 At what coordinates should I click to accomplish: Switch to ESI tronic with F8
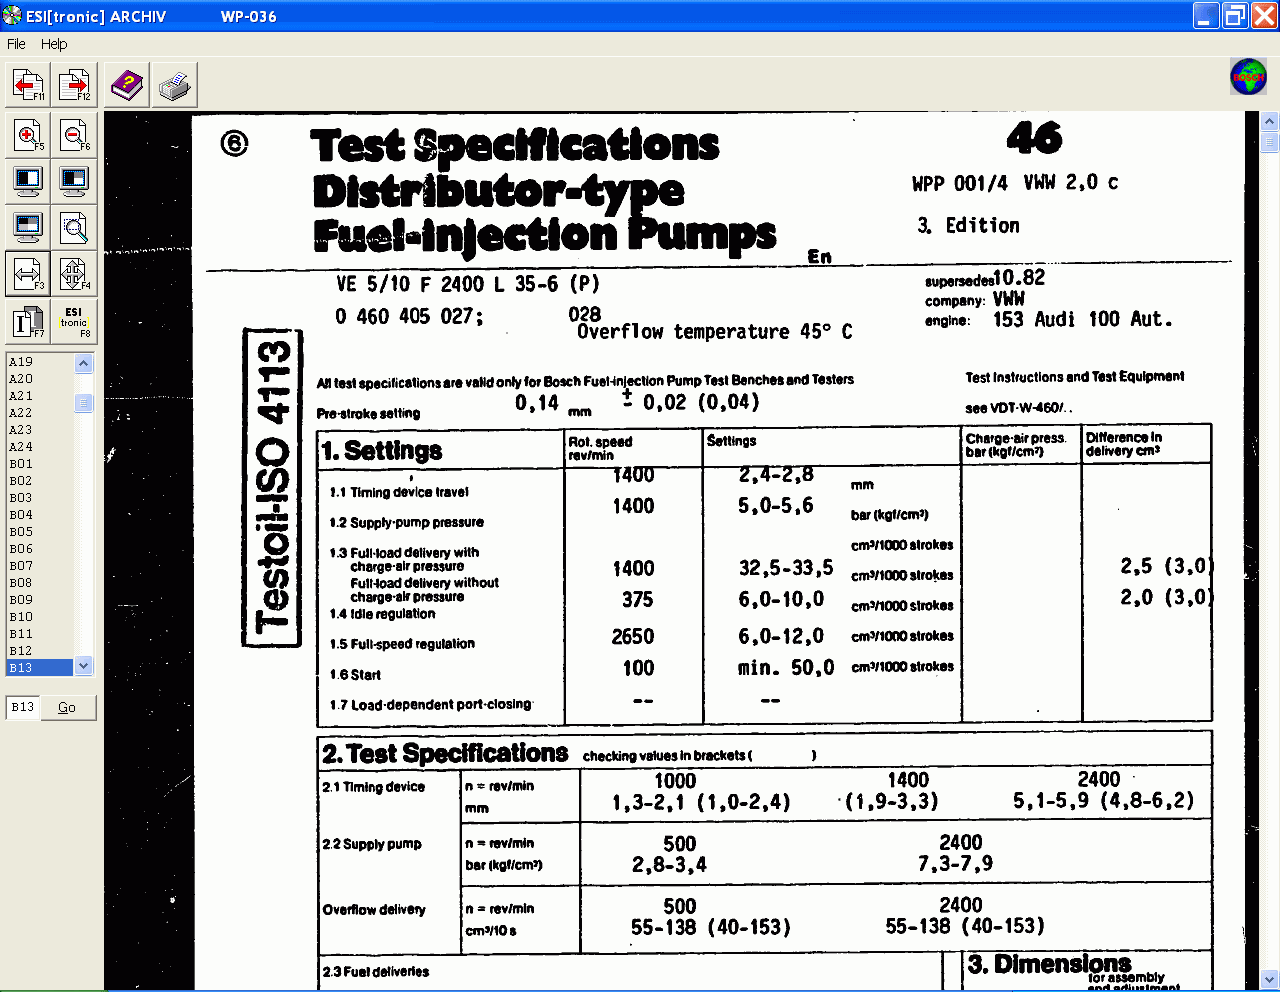[x=74, y=320]
